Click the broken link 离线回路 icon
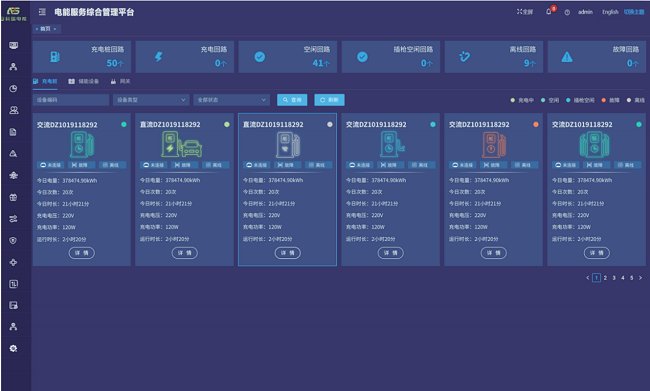Screen dimensions: 650x391 pyautogui.click(x=464, y=57)
